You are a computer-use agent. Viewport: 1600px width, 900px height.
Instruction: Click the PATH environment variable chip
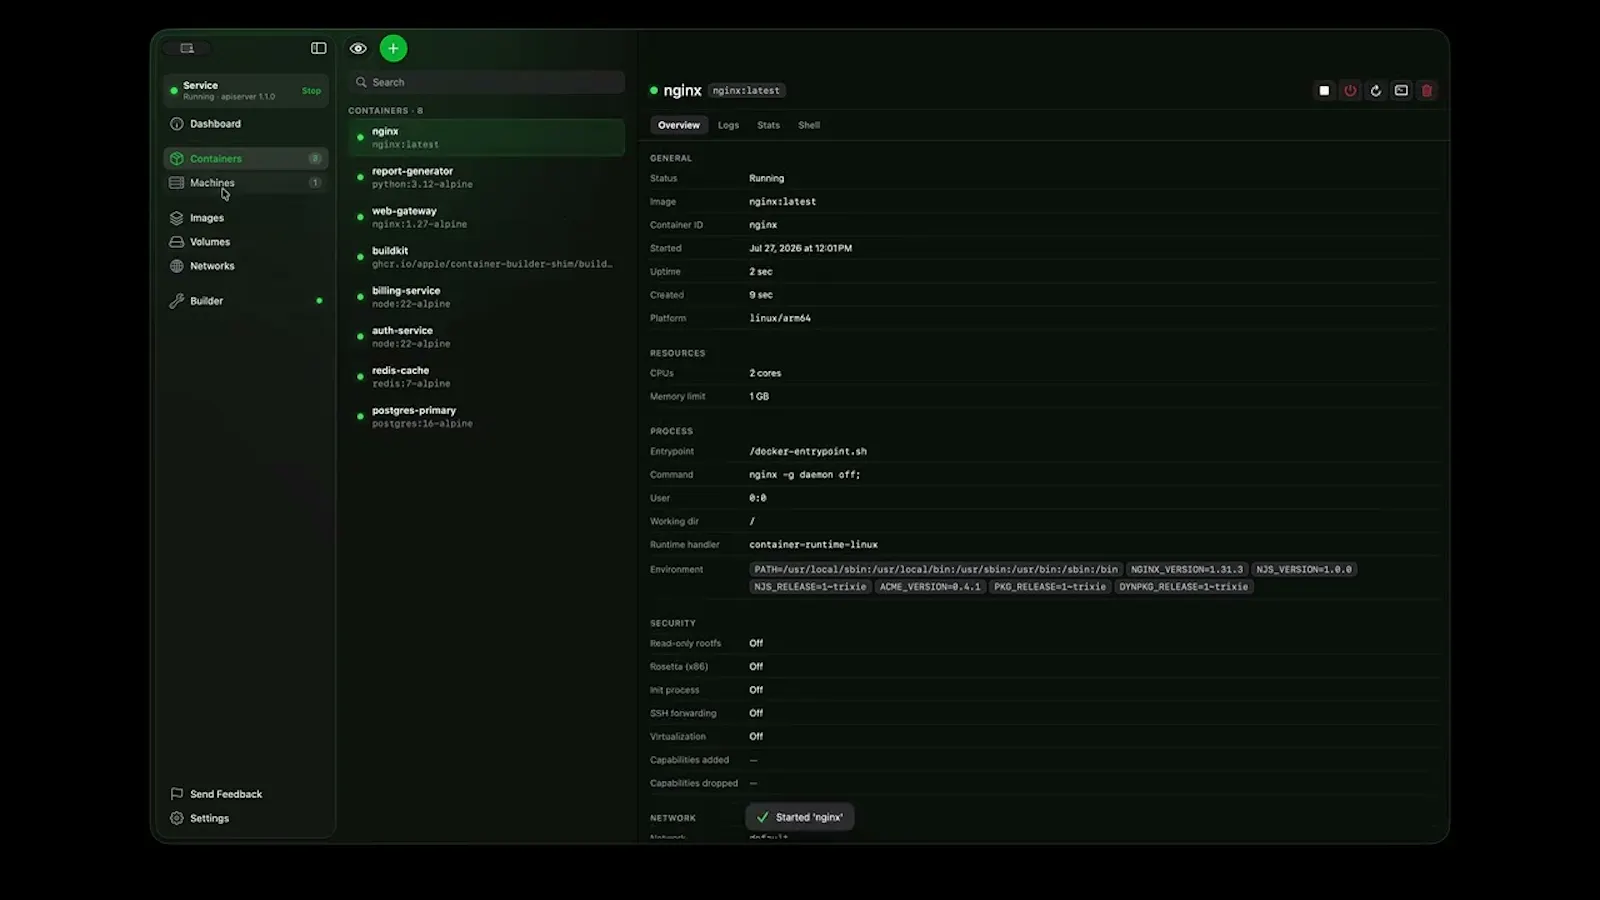pos(936,569)
